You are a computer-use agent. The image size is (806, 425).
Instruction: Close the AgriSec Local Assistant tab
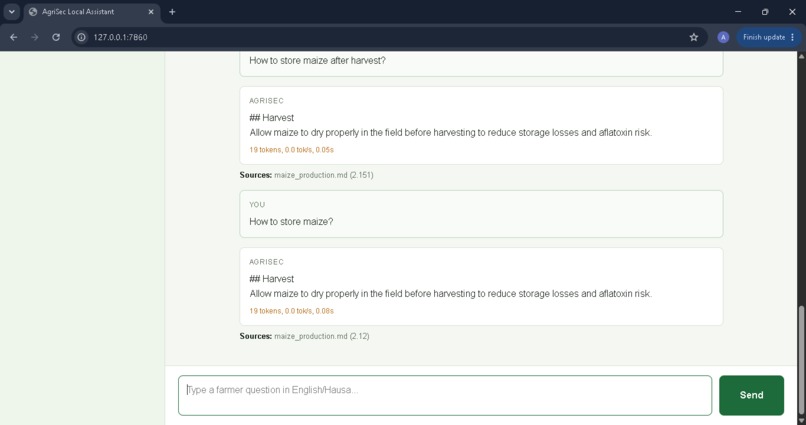pyautogui.click(x=151, y=12)
